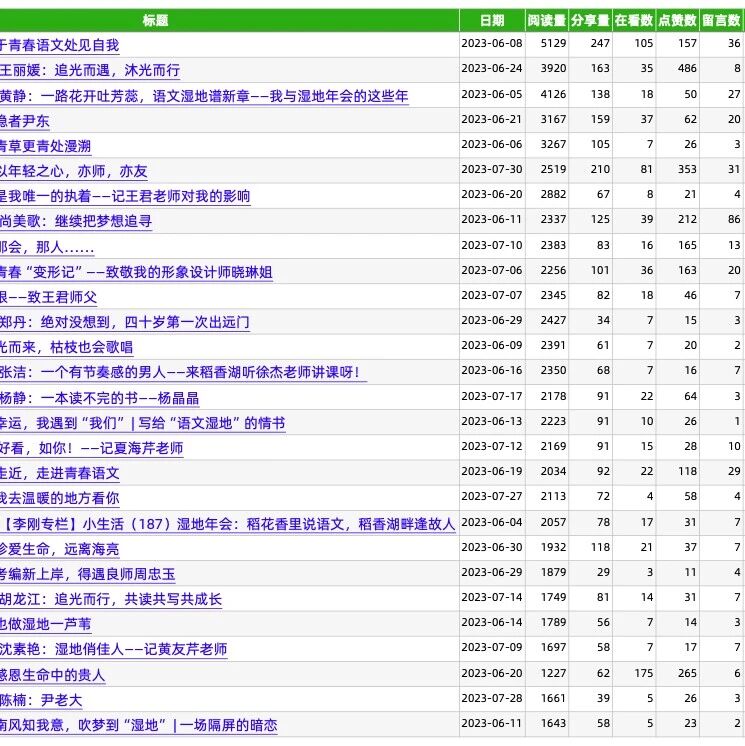Sort by the 阅读量 column header
745x746 pixels.
pos(547,20)
